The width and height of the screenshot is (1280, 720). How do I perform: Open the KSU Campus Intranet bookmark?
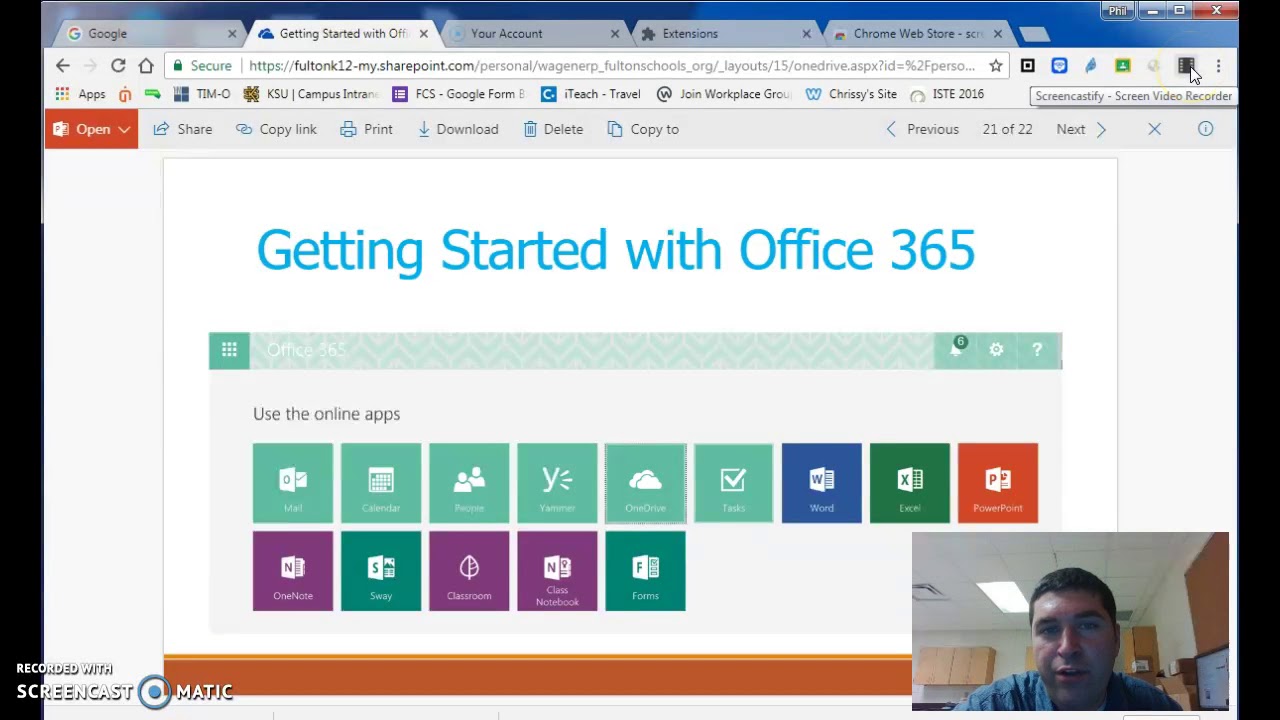pyautogui.click(x=311, y=94)
